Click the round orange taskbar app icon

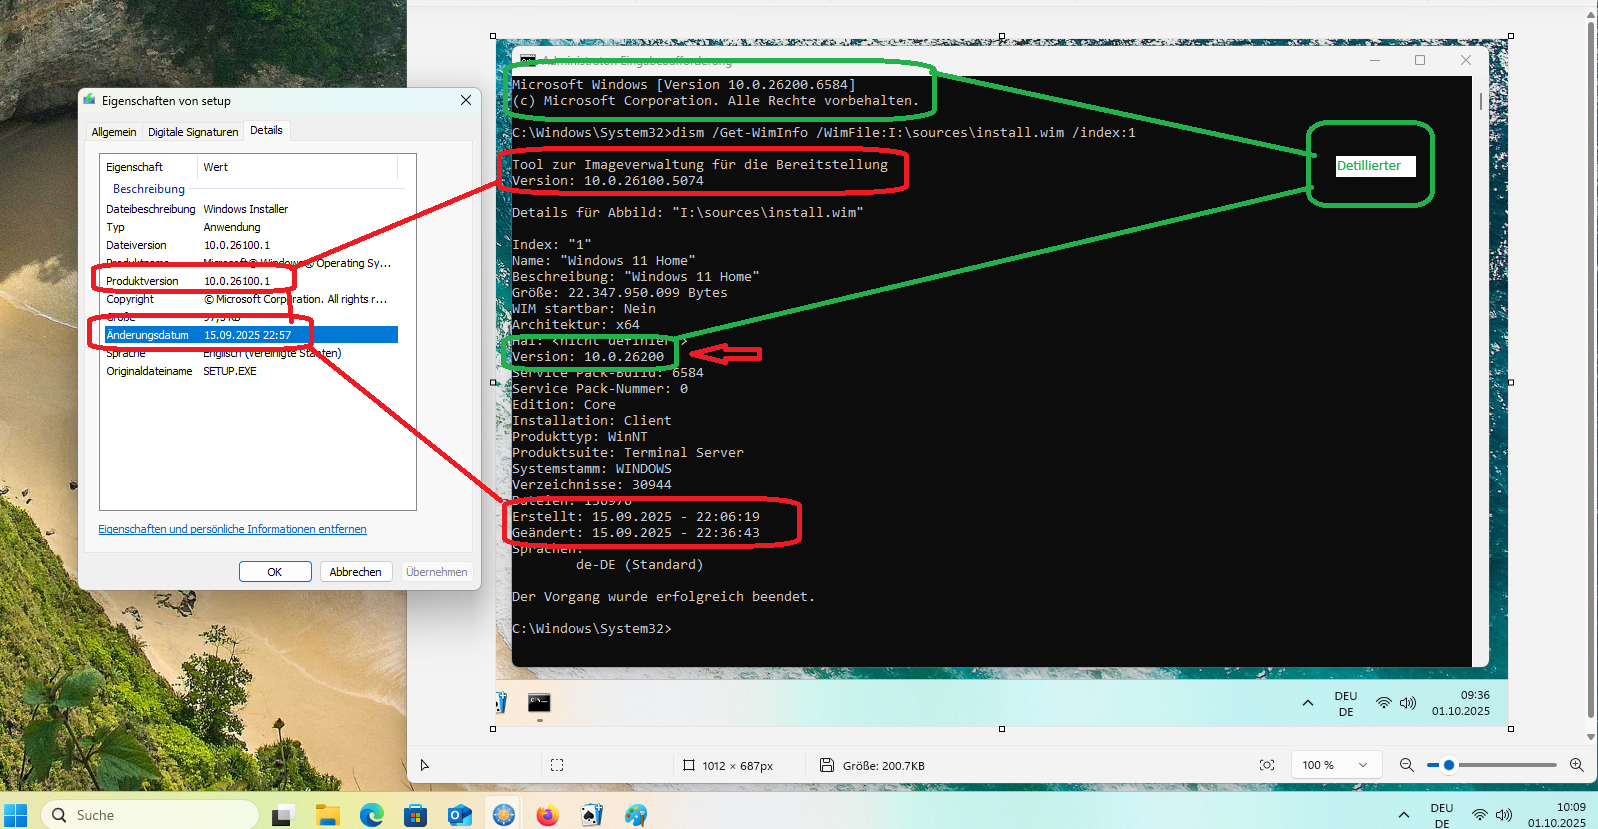coord(503,815)
